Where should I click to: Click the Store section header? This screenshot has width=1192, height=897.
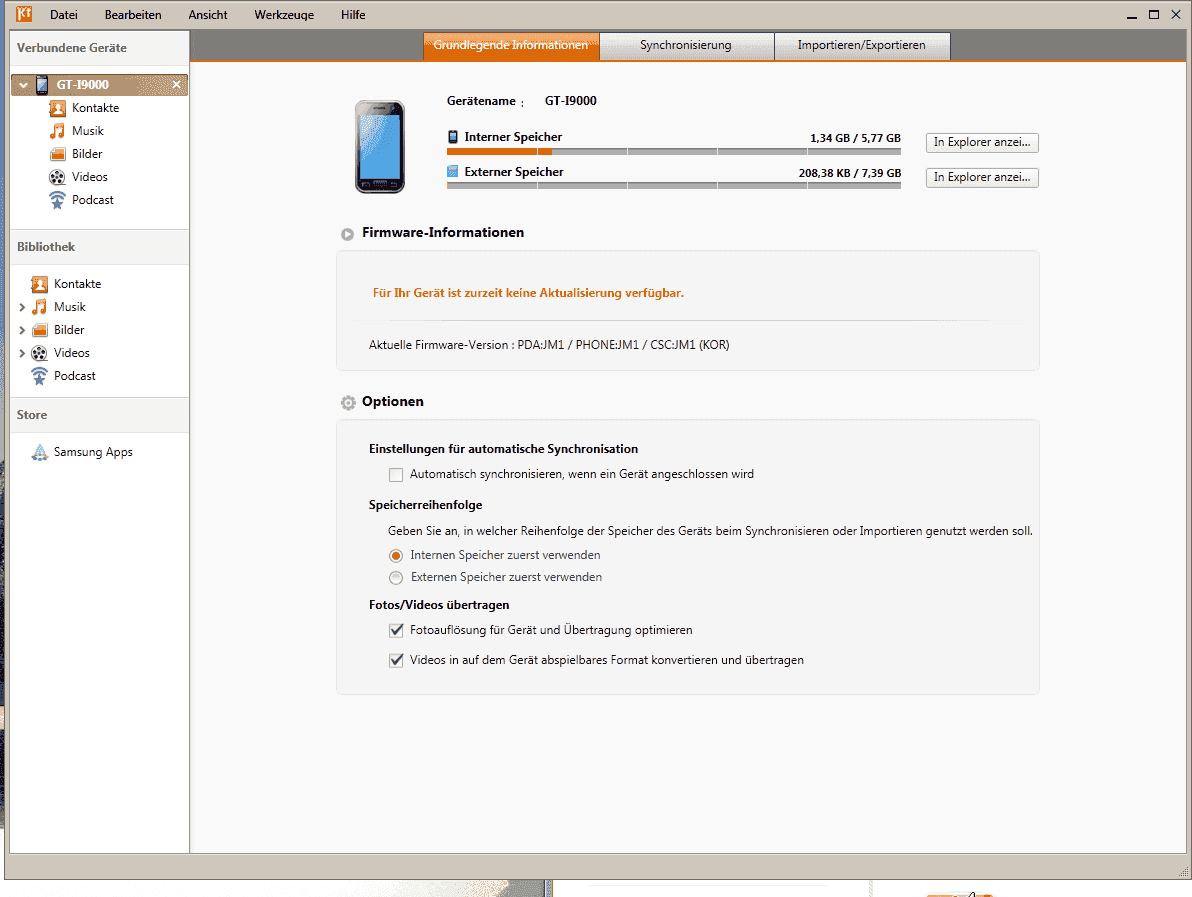(100, 415)
